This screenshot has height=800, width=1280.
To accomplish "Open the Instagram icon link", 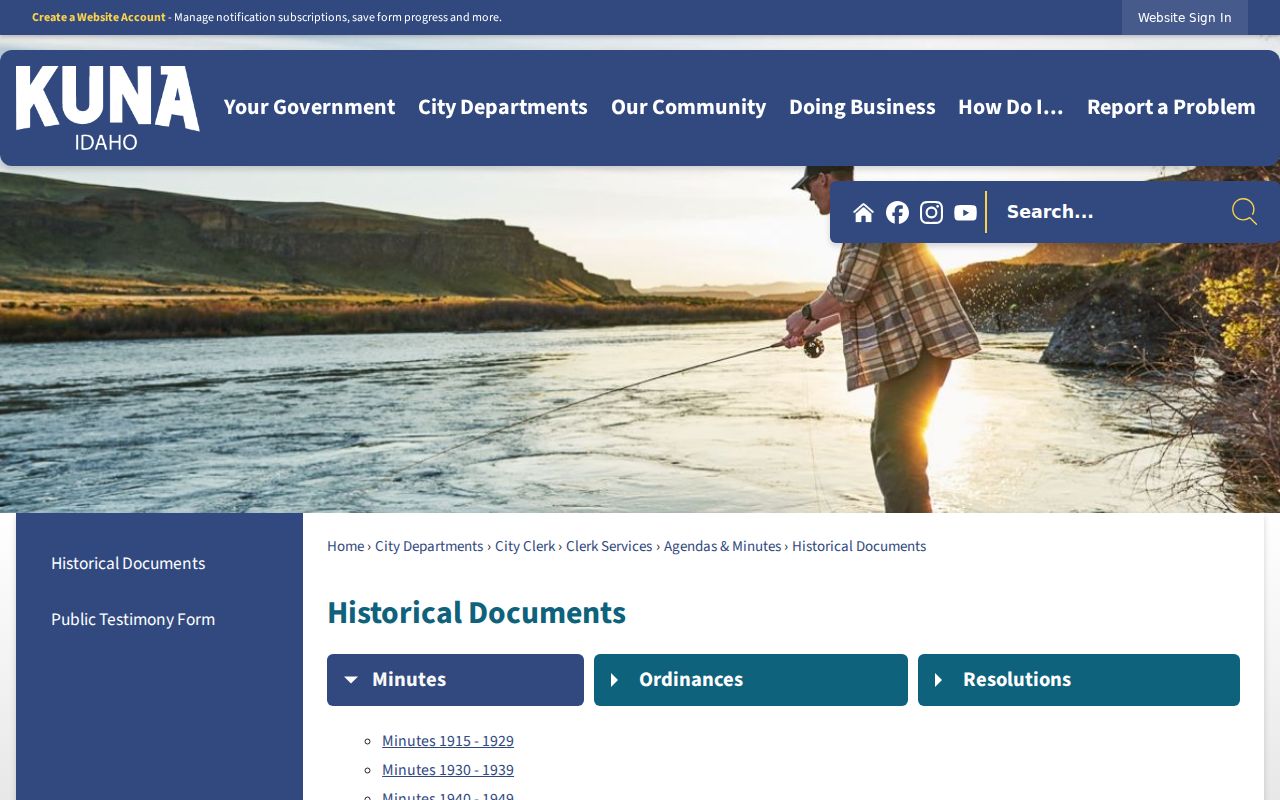I will pos(931,212).
